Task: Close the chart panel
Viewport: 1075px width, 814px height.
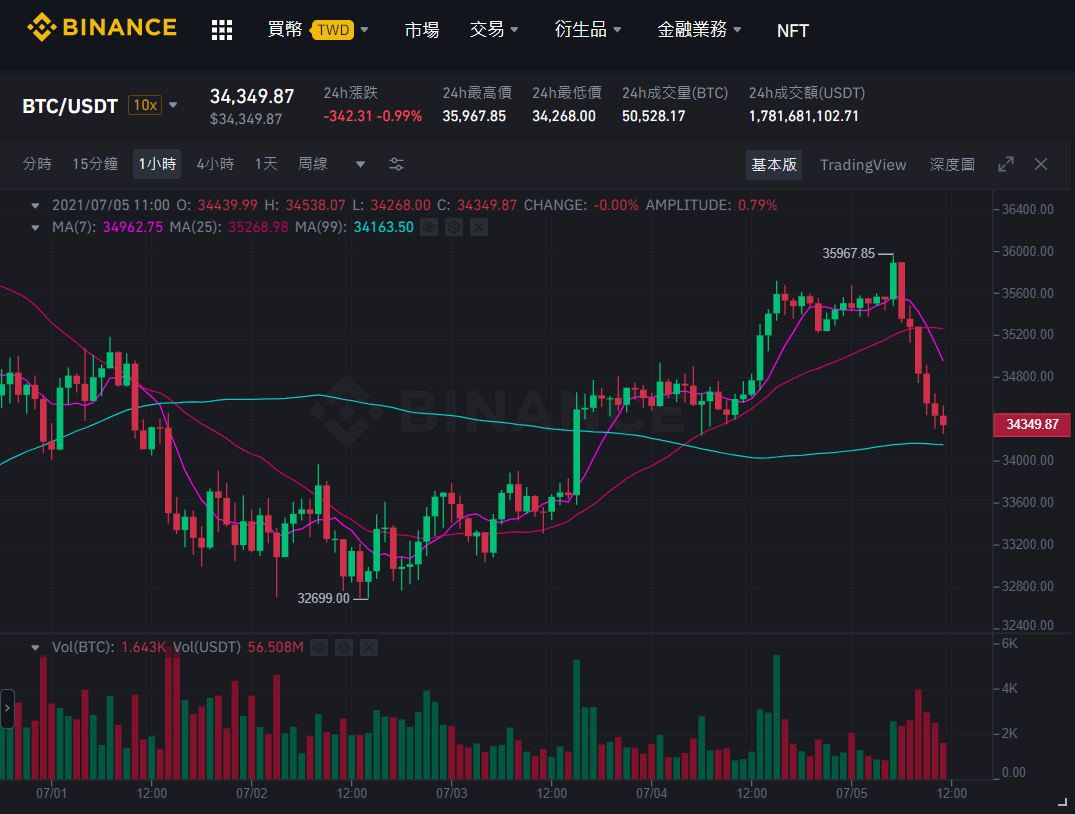Action: (1041, 164)
